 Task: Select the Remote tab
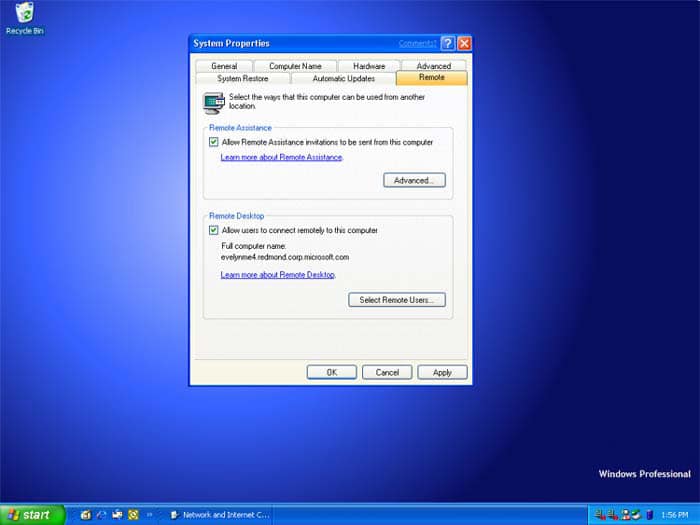[431, 78]
